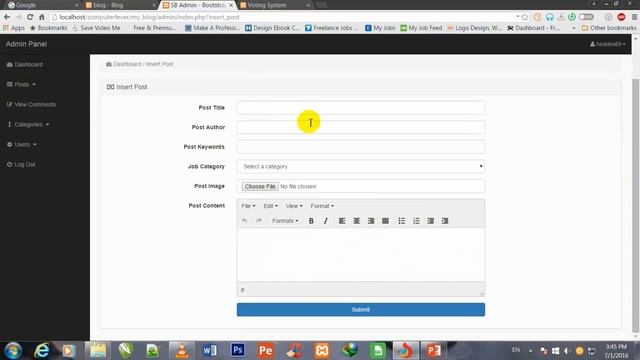Open the My Jobs bookmark
Screen dimensions: 640x360
(x=380, y=28)
